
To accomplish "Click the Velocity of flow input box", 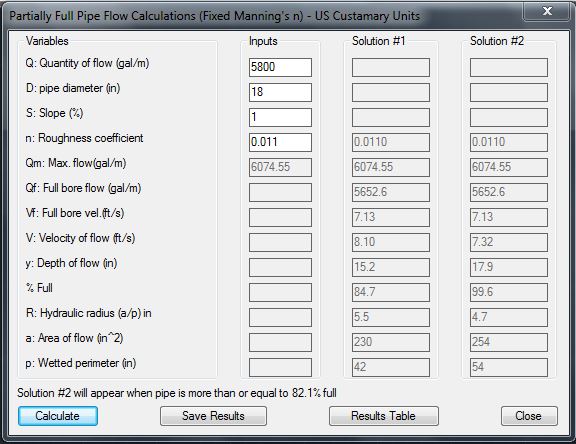I will [280, 242].
